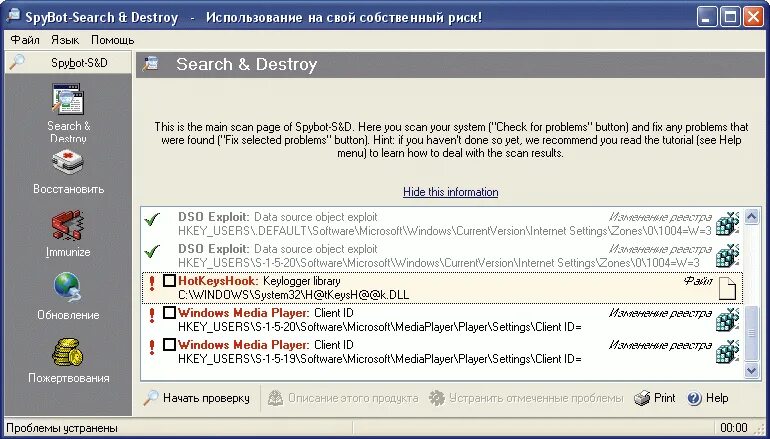Click the 00:00 timer in status bar
Viewport: 770px width, 439px height.
click(734, 428)
